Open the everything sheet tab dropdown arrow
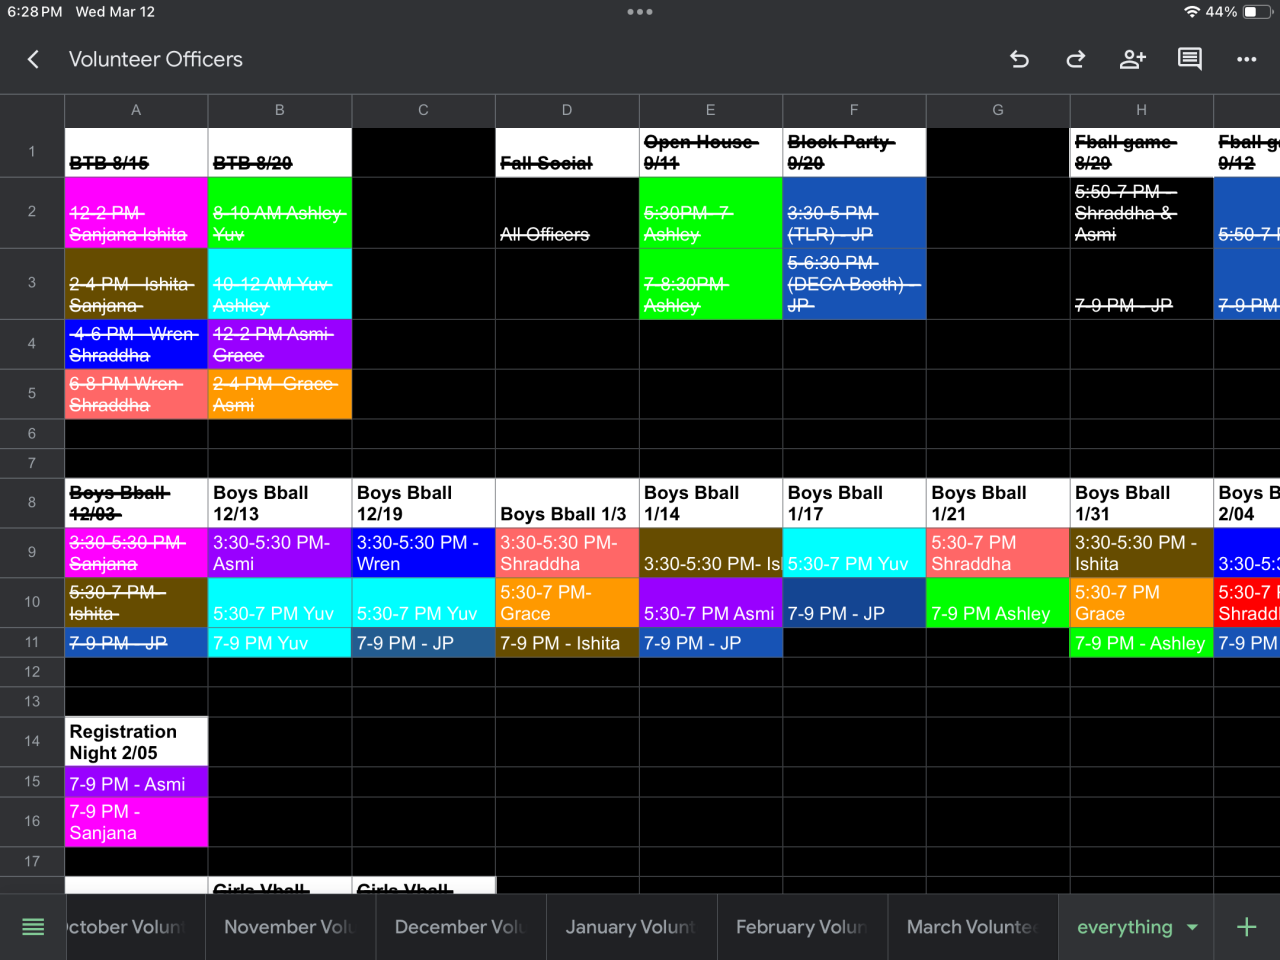Viewport: 1280px width, 960px height. tap(1192, 927)
